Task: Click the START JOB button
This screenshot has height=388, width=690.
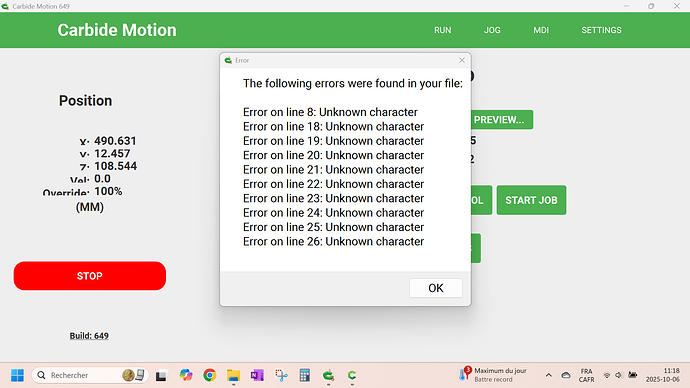Action: 531,200
